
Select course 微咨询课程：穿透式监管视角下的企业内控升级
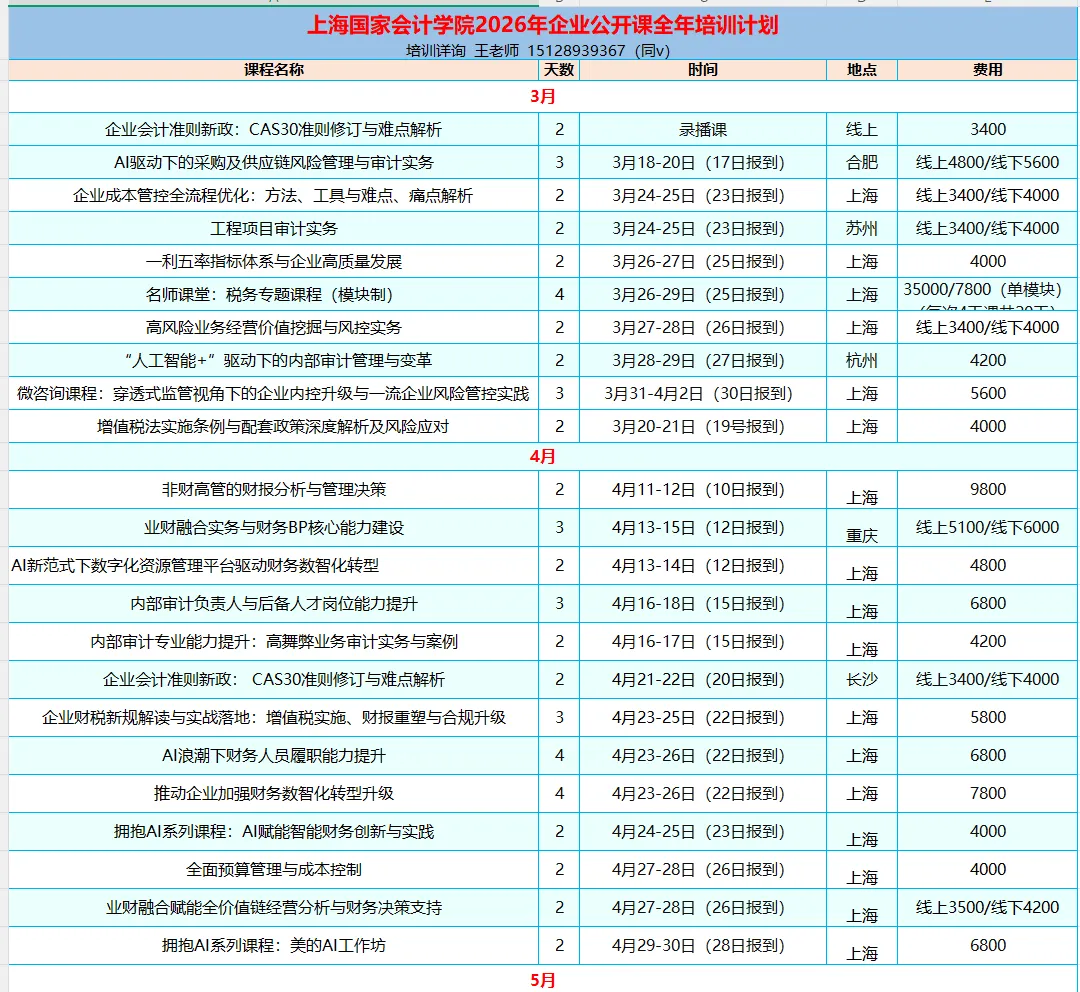273,394
